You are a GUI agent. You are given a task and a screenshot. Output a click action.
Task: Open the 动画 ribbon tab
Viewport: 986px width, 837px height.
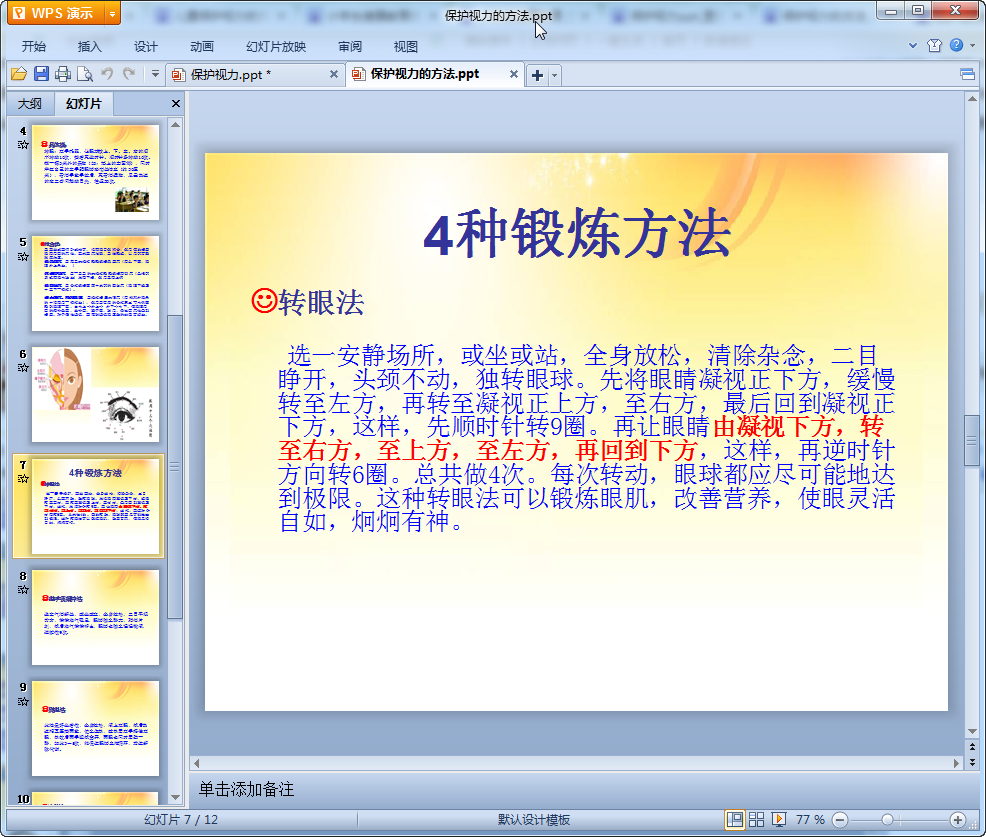pos(202,47)
